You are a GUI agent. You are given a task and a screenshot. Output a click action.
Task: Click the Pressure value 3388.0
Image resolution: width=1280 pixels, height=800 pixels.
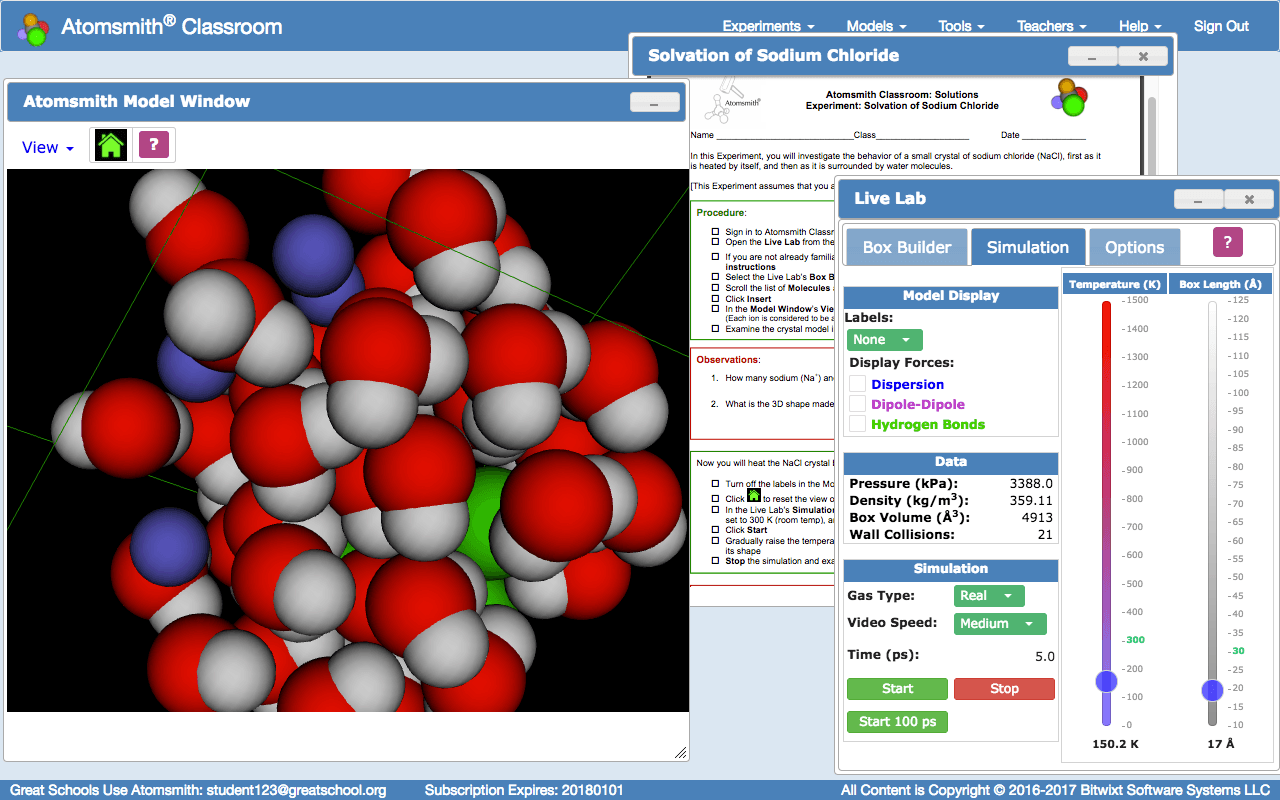pos(1031,483)
